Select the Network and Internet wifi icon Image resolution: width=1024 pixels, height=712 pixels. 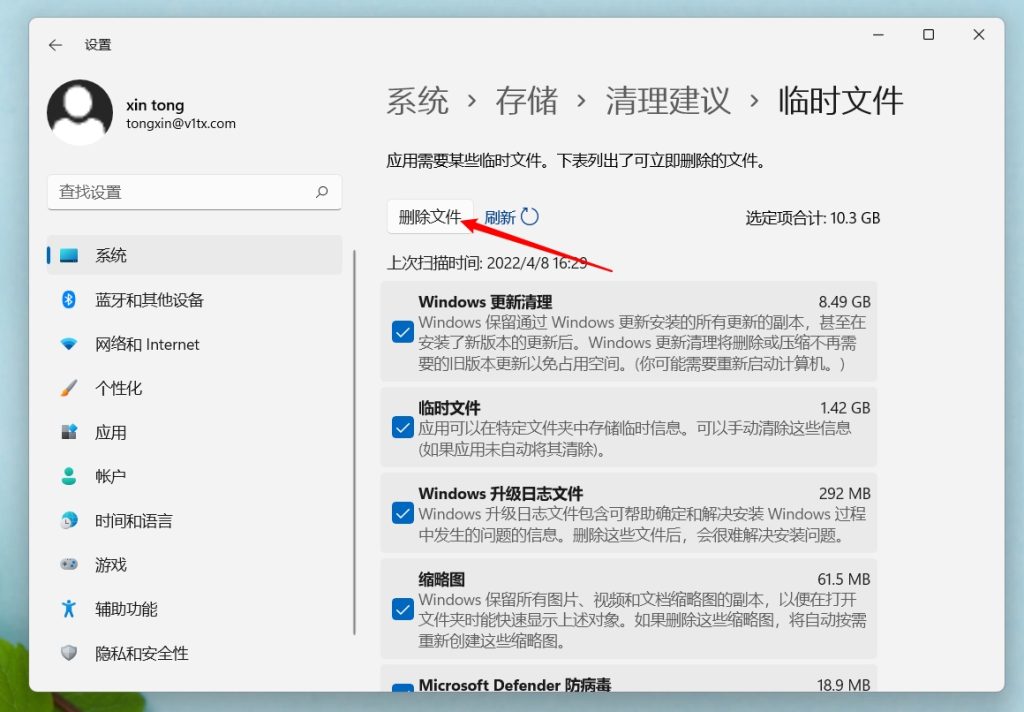click(x=69, y=344)
